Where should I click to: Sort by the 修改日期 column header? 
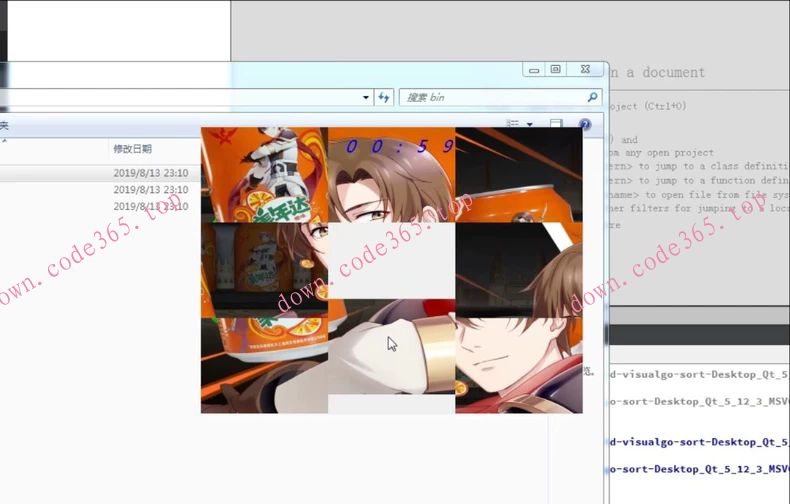133,149
